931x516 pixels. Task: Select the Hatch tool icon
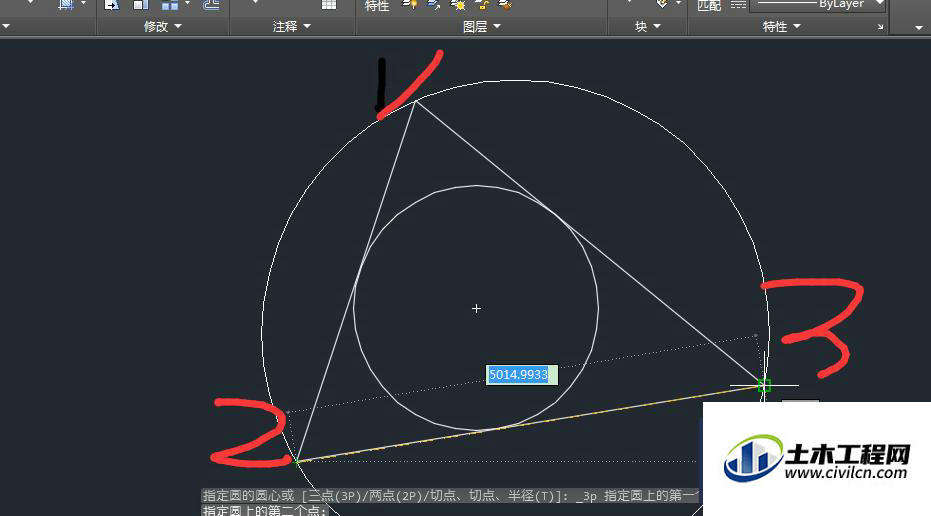pos(66,5)
